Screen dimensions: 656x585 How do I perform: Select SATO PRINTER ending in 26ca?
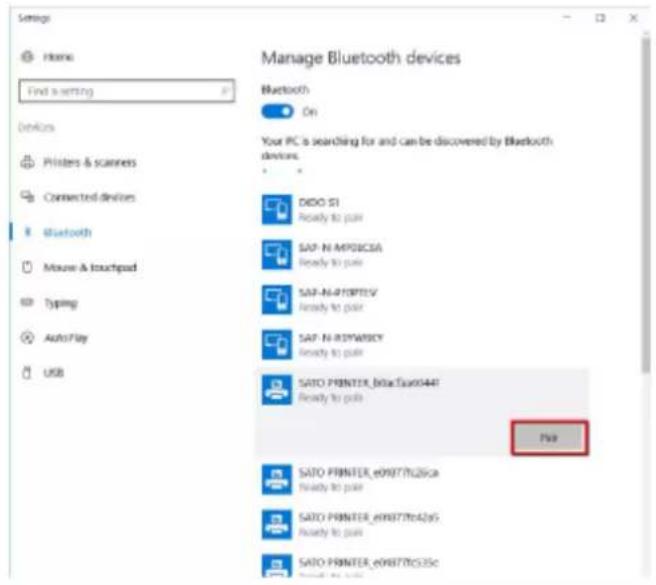click(x=423, y=480)
